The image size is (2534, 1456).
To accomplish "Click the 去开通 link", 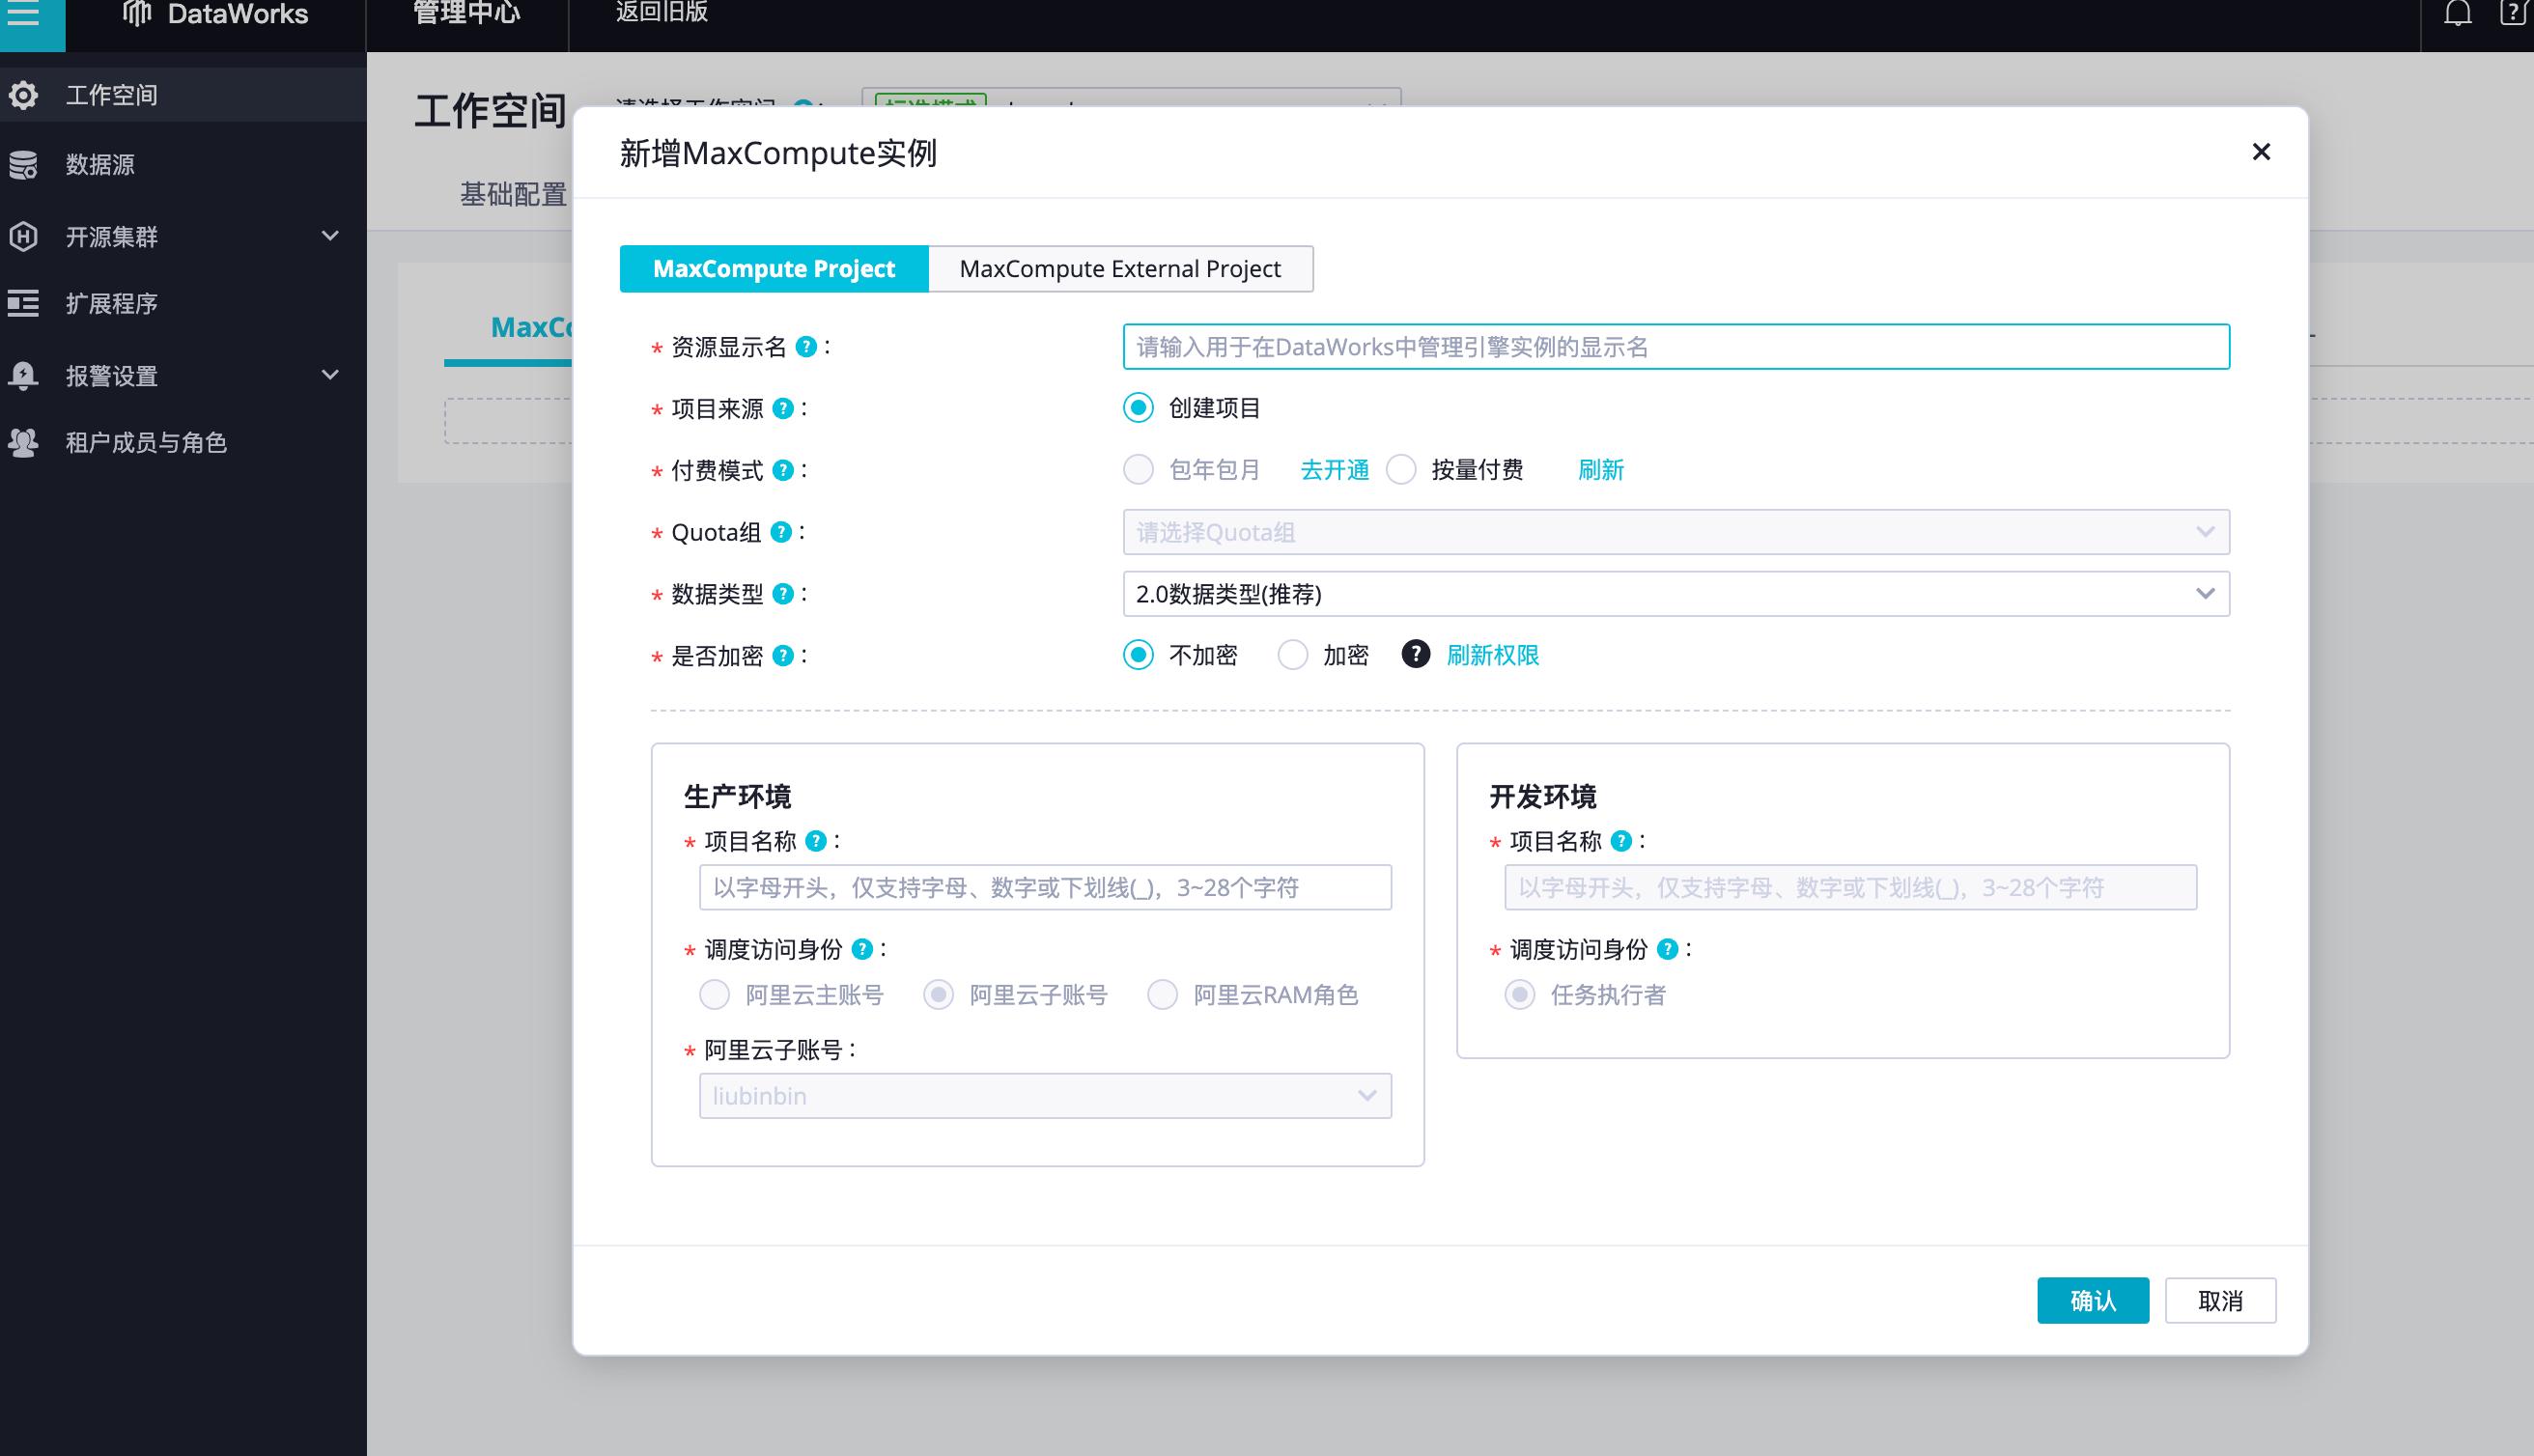I will (x=1334, y=470).
